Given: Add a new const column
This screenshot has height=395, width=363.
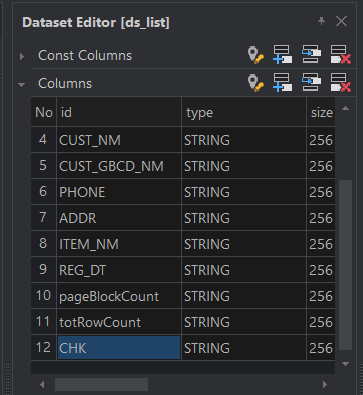Looking at the screenshot, I should click(x=283, y=54).
